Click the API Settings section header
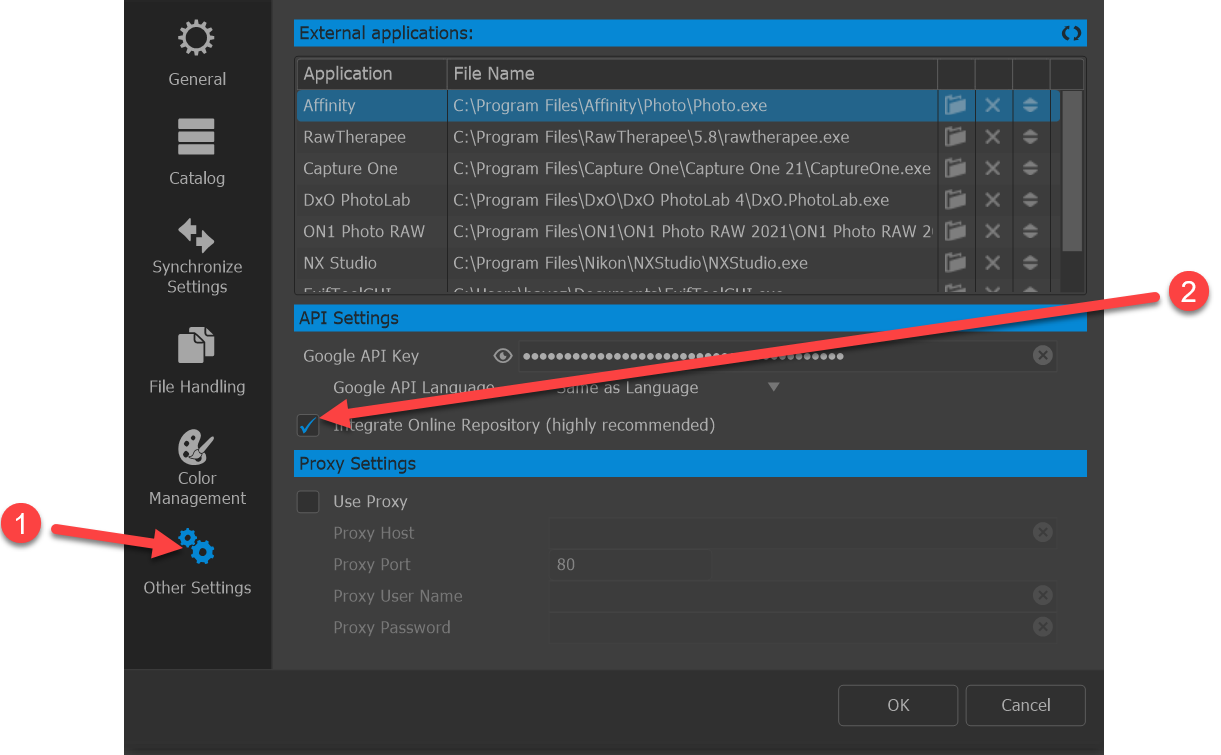The height and width of the screenshot is (755, 1221). coord(690,318)
